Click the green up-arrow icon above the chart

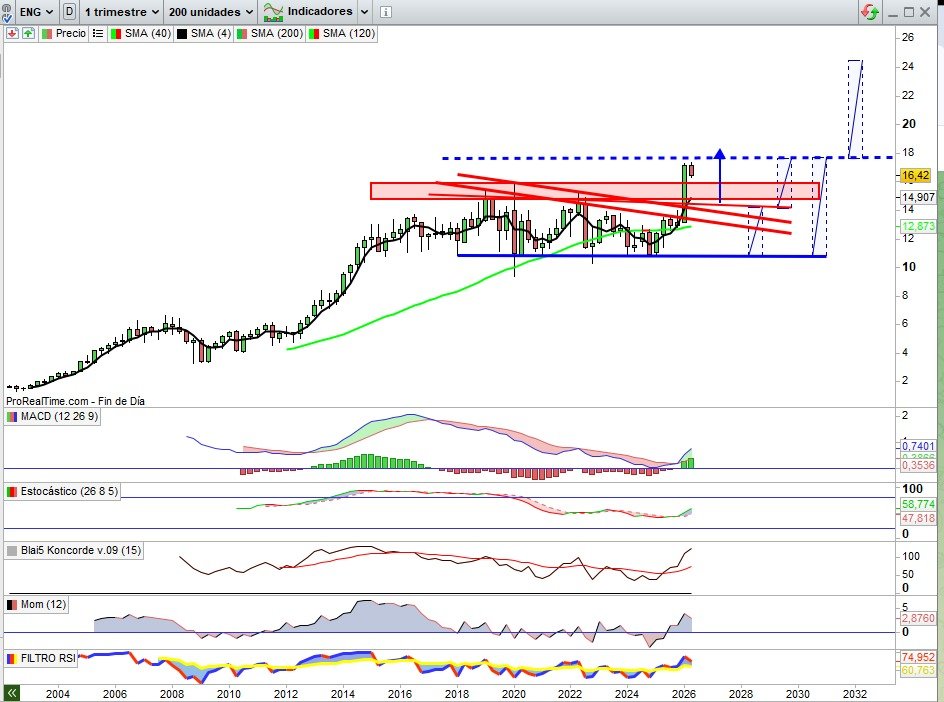click(x=28, y=33)
